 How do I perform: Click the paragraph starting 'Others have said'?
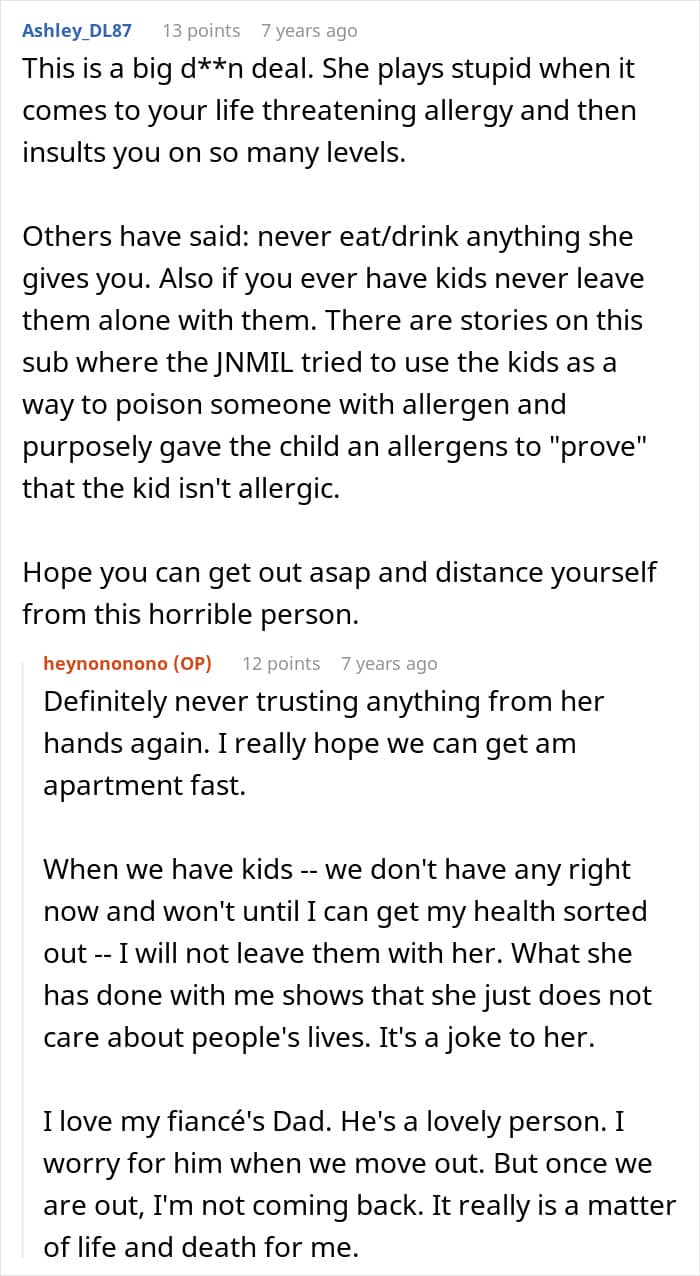tap(335, 363)
